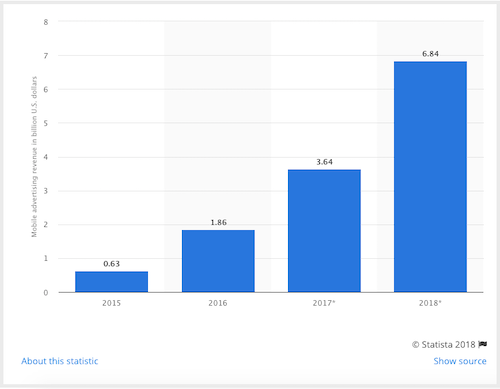Image resolution: width=500 pixels, height=389 pixels.
Task: Click the 2015 x-axis label
Action: pos(111,303)
